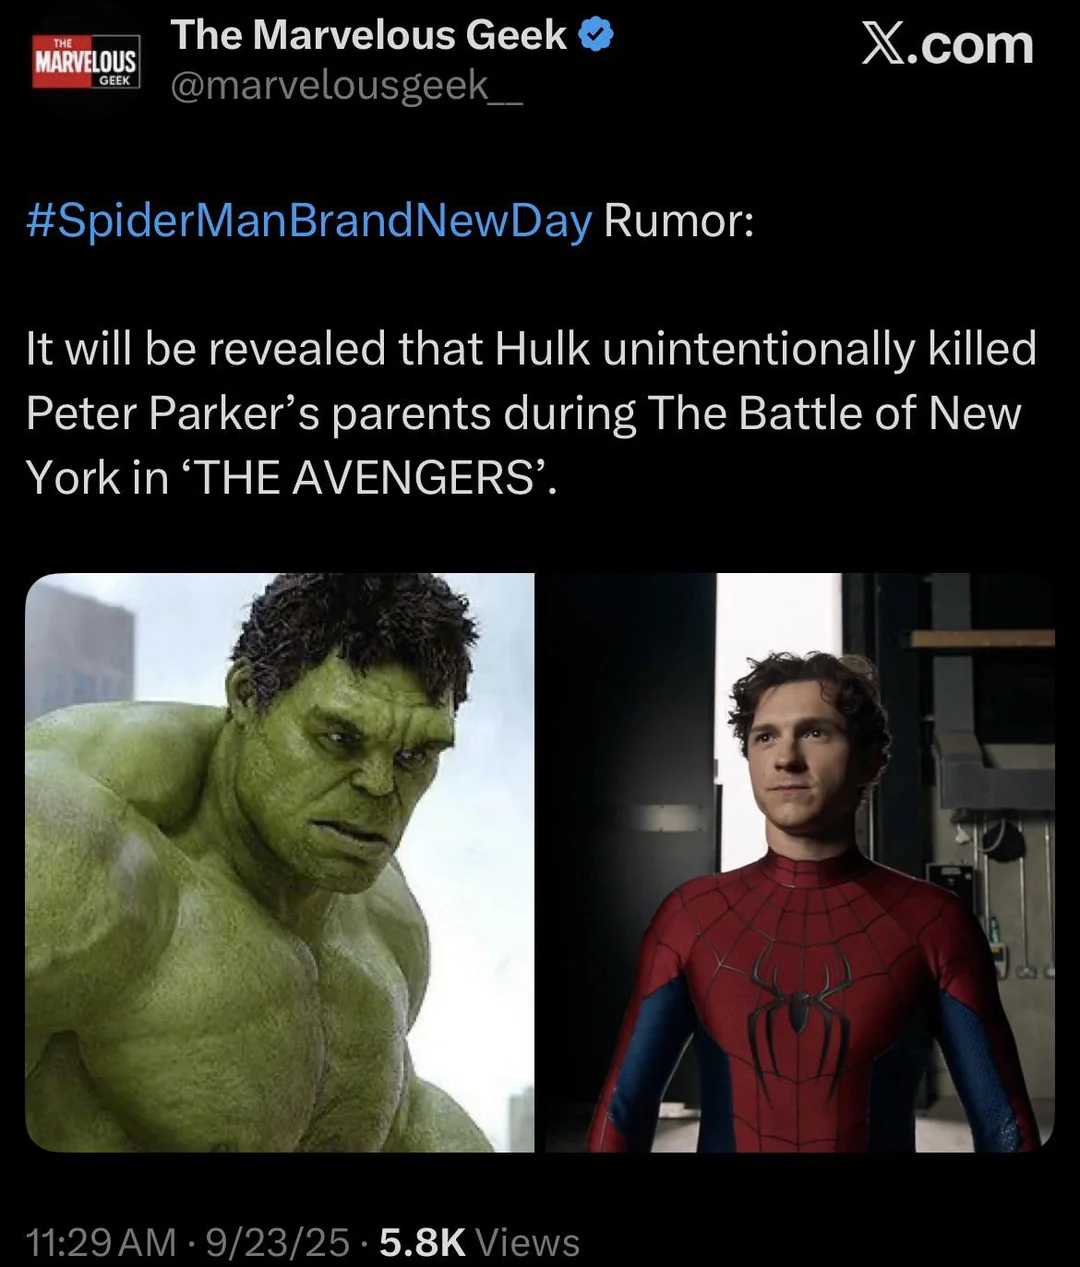The width and height of the screenshot is (1080, 1267).
Task: Click the 11:29 AM timestamp
Action: pos(101,1242)
